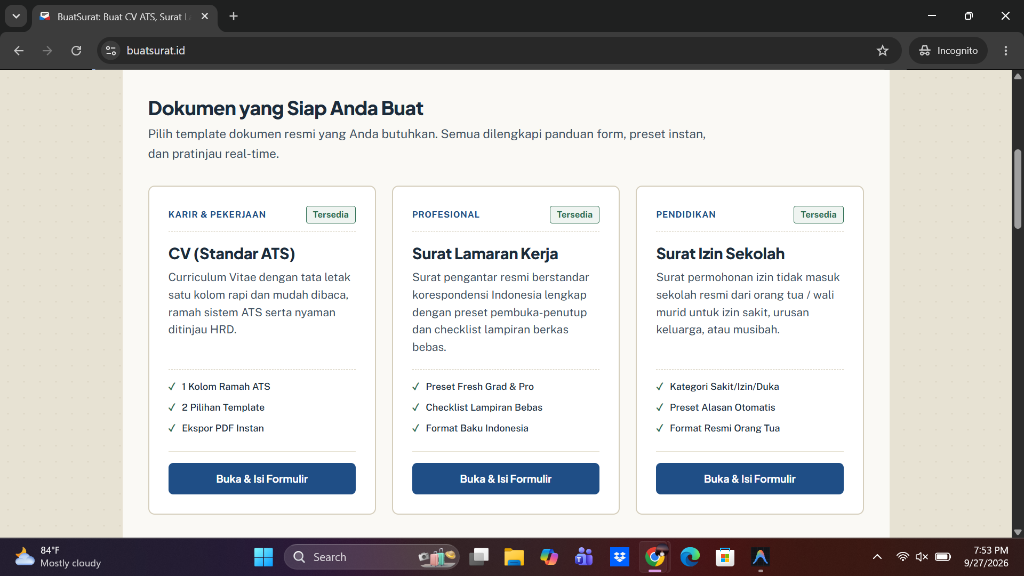Click the Tersedia badge on Pendidikan card
The image size is (1024, 576).
coord(818,215)
